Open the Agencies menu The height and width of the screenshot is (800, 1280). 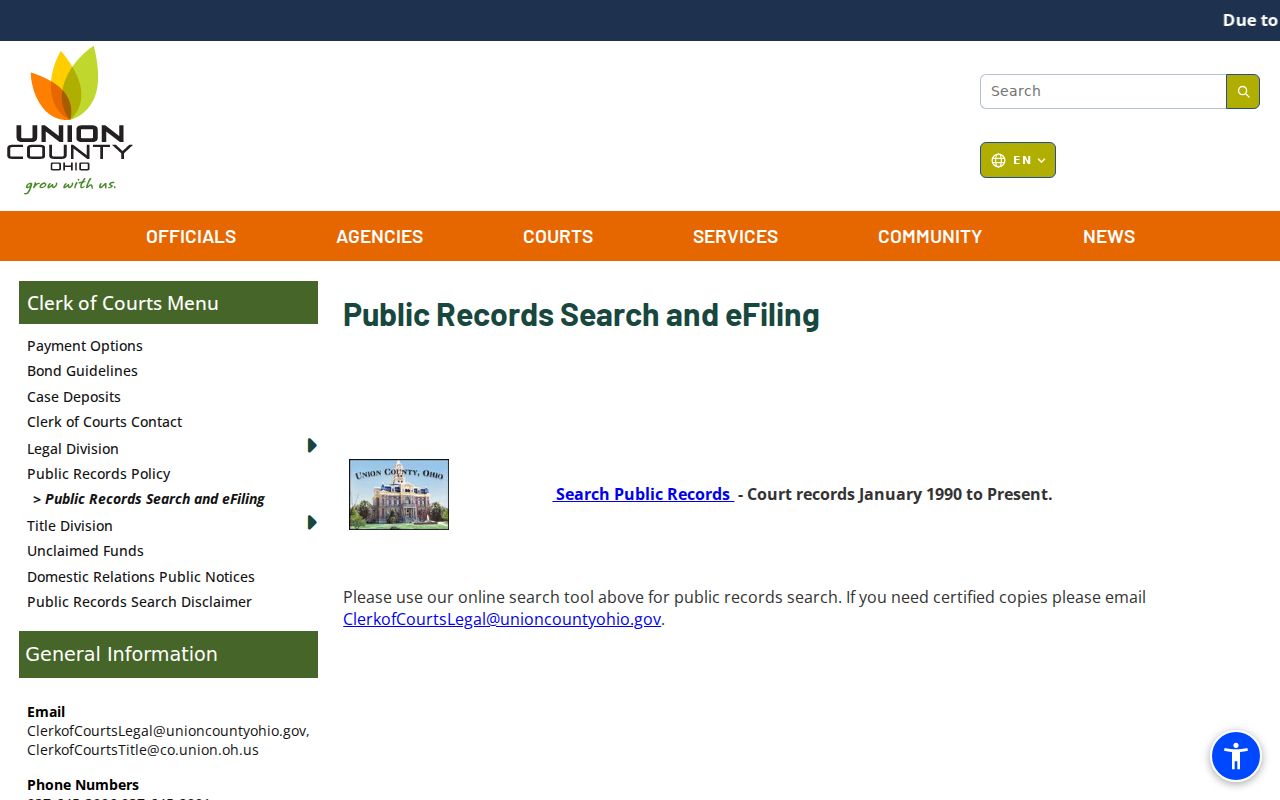(x=379, y=237)
